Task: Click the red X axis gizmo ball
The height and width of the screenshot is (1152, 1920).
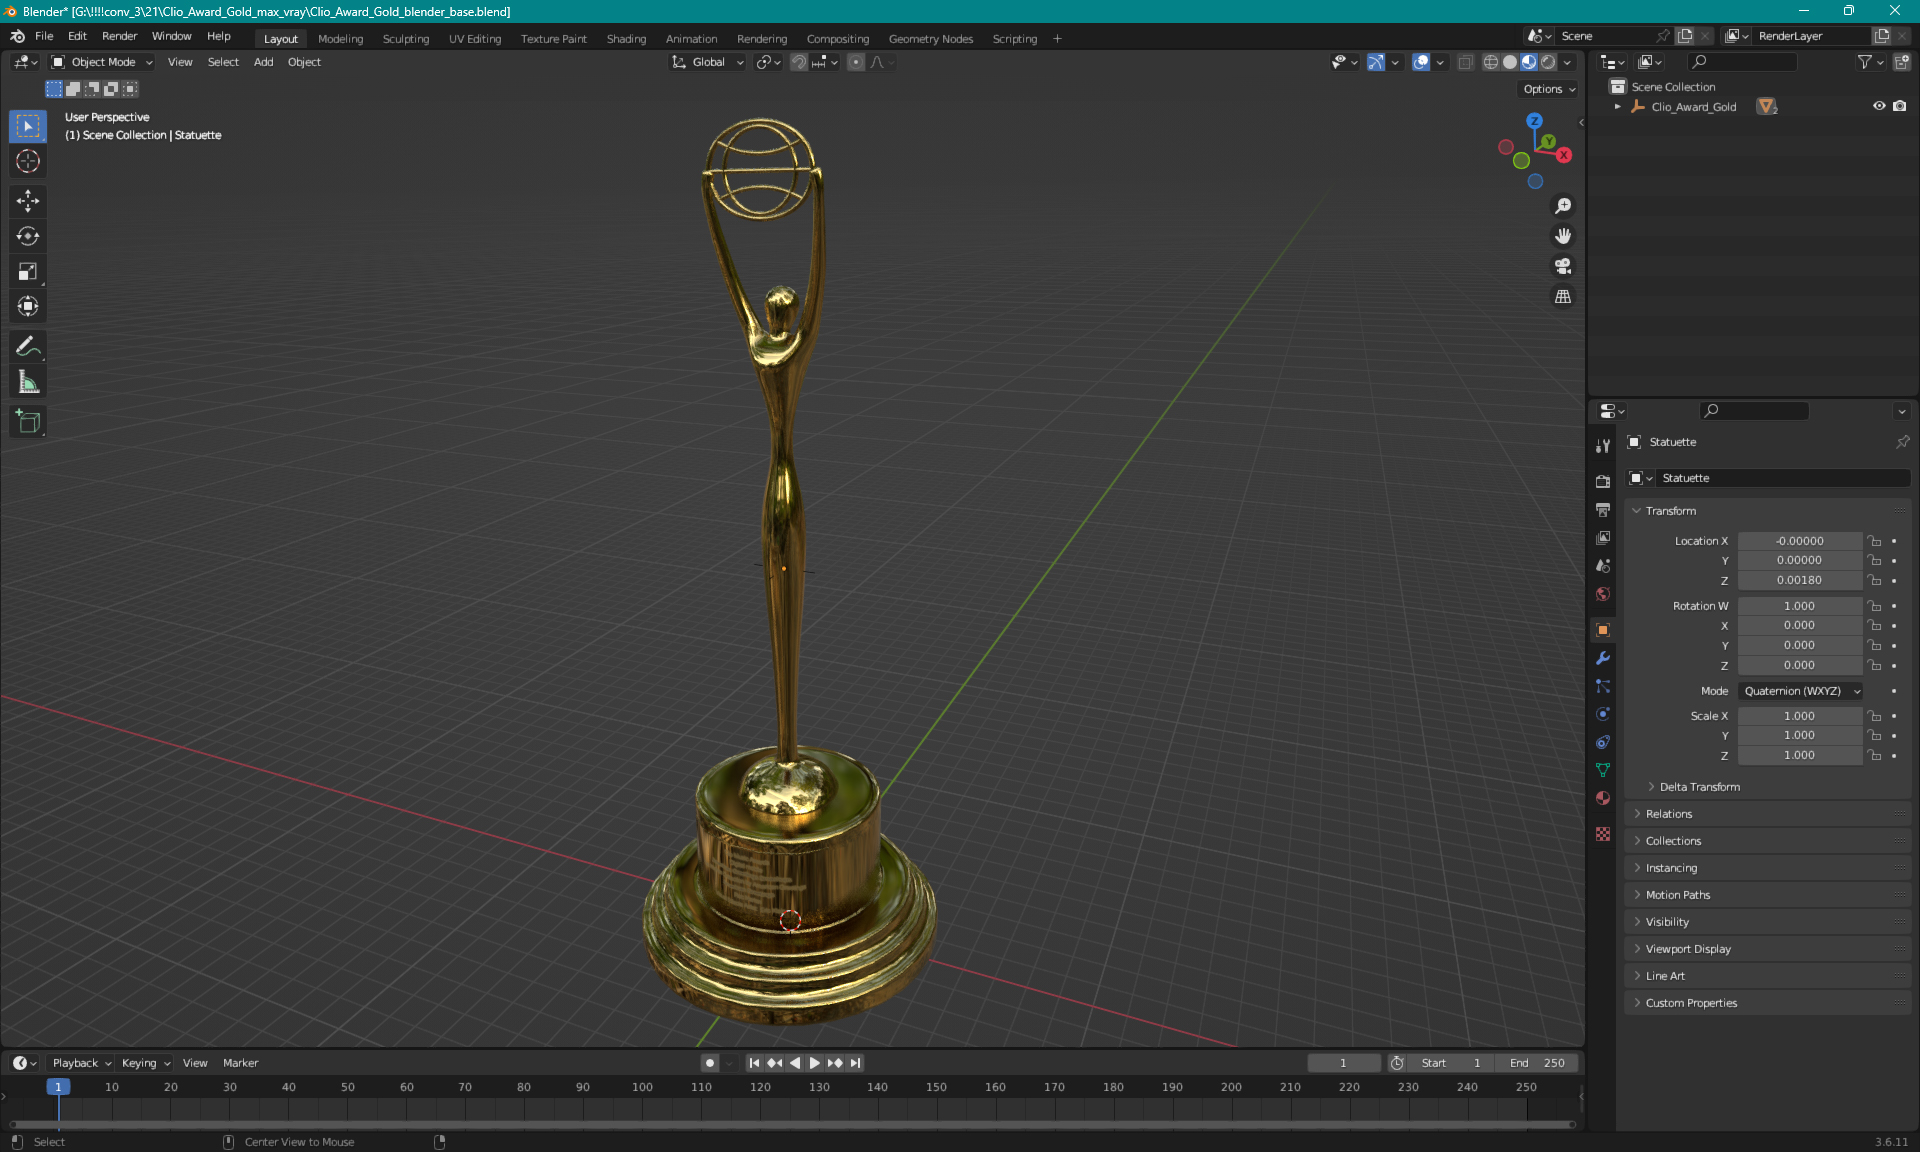Action: tap(1563, 155)
